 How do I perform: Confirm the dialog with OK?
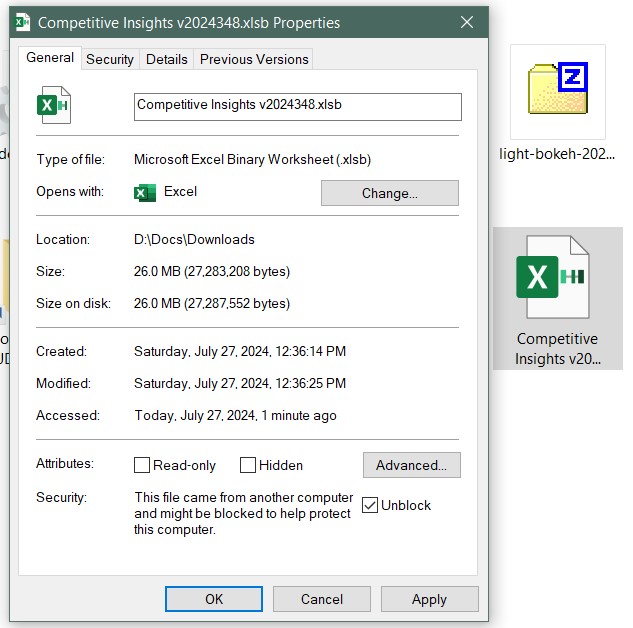coord(214,599)
